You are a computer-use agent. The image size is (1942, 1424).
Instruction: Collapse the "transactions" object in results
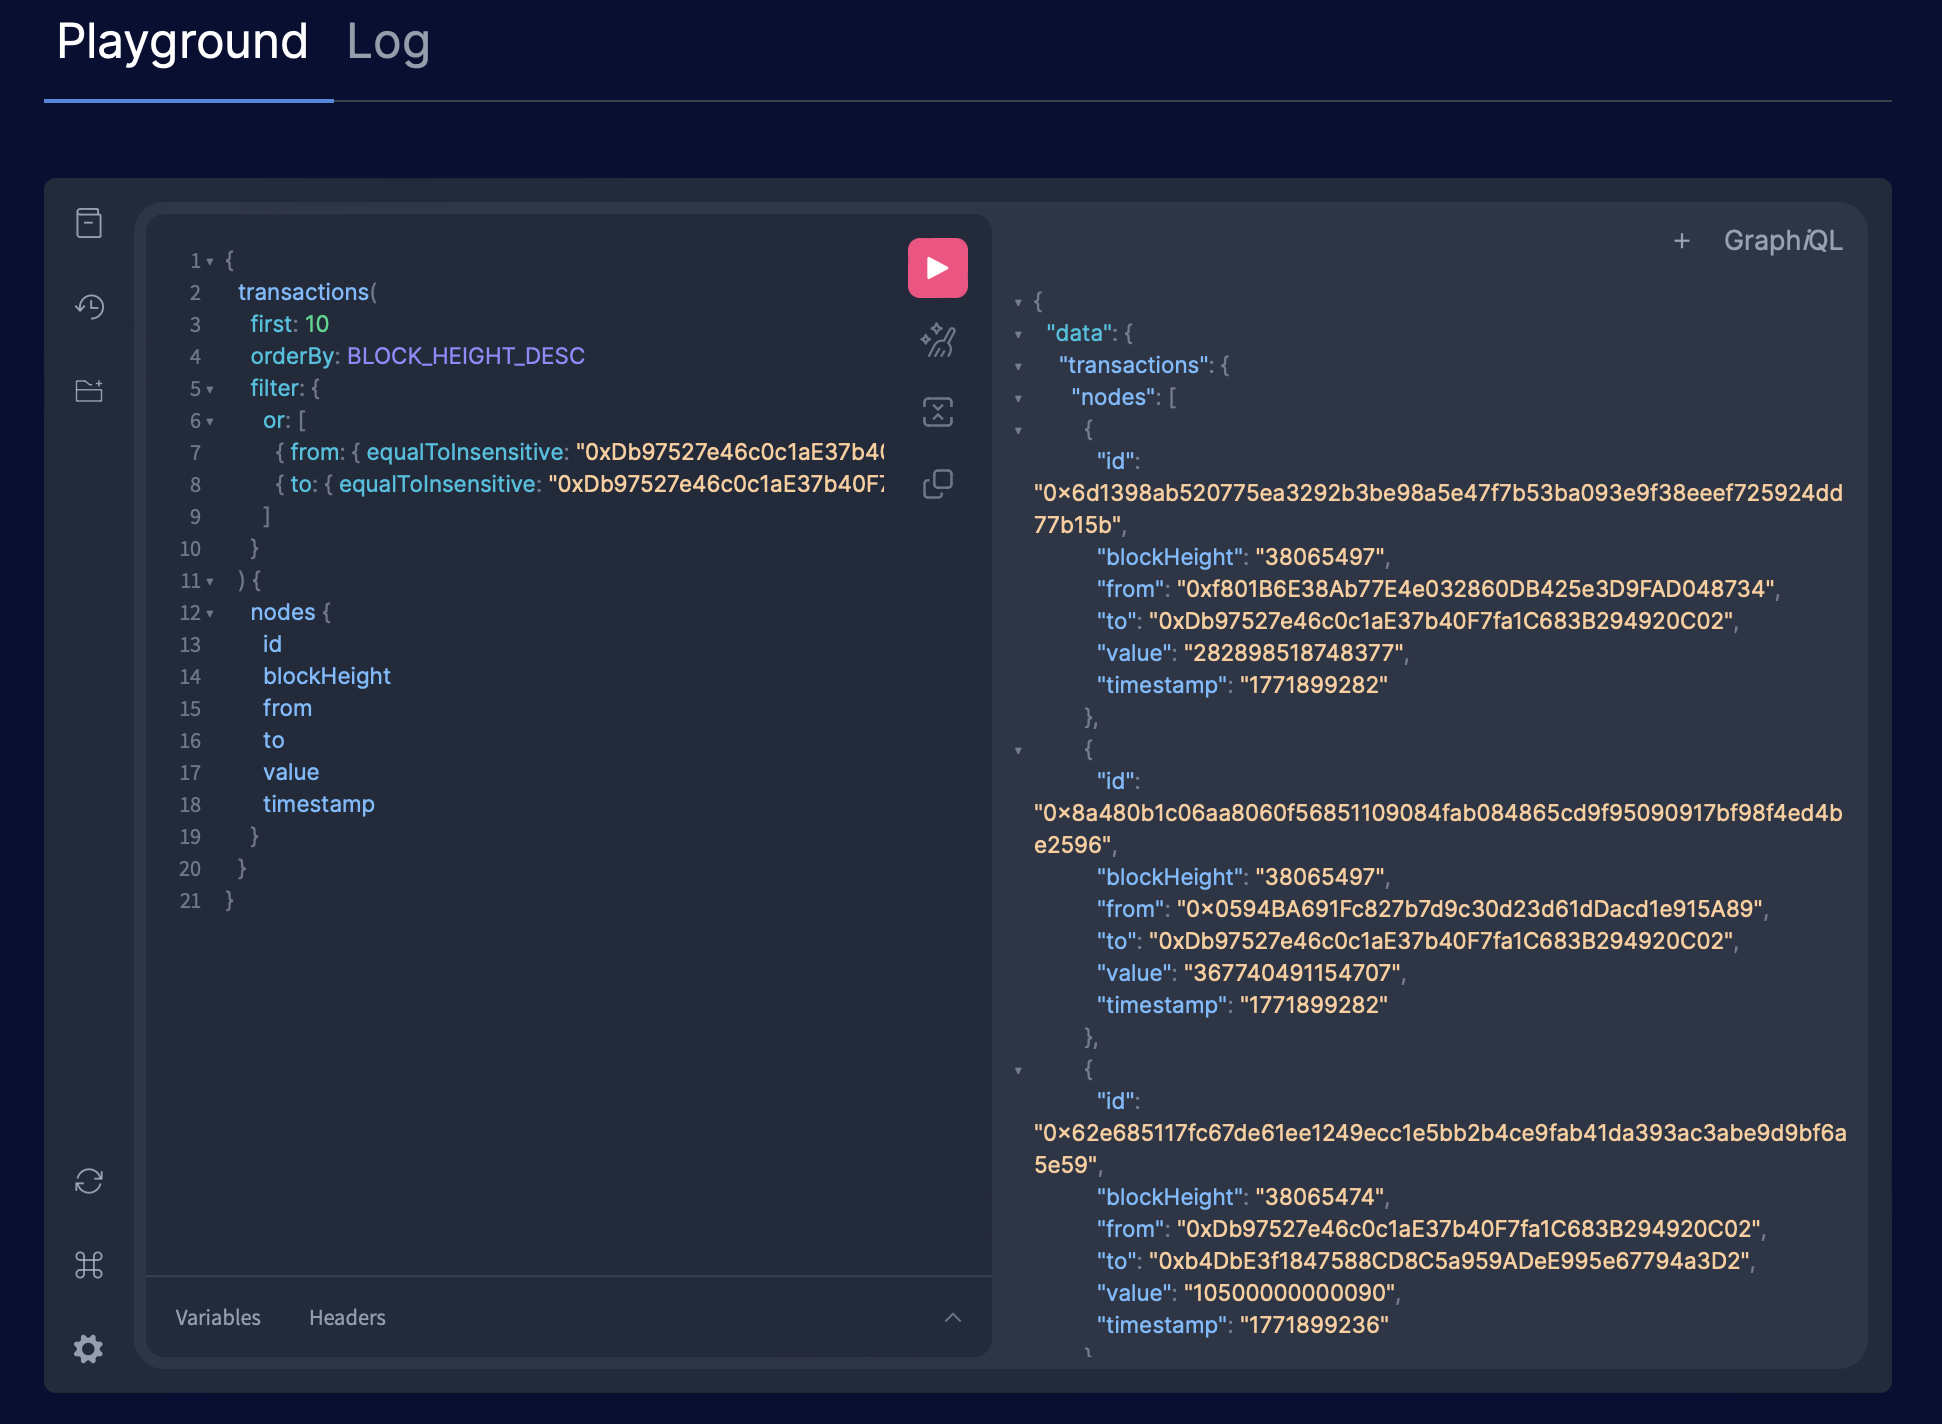coord(1018,366)
